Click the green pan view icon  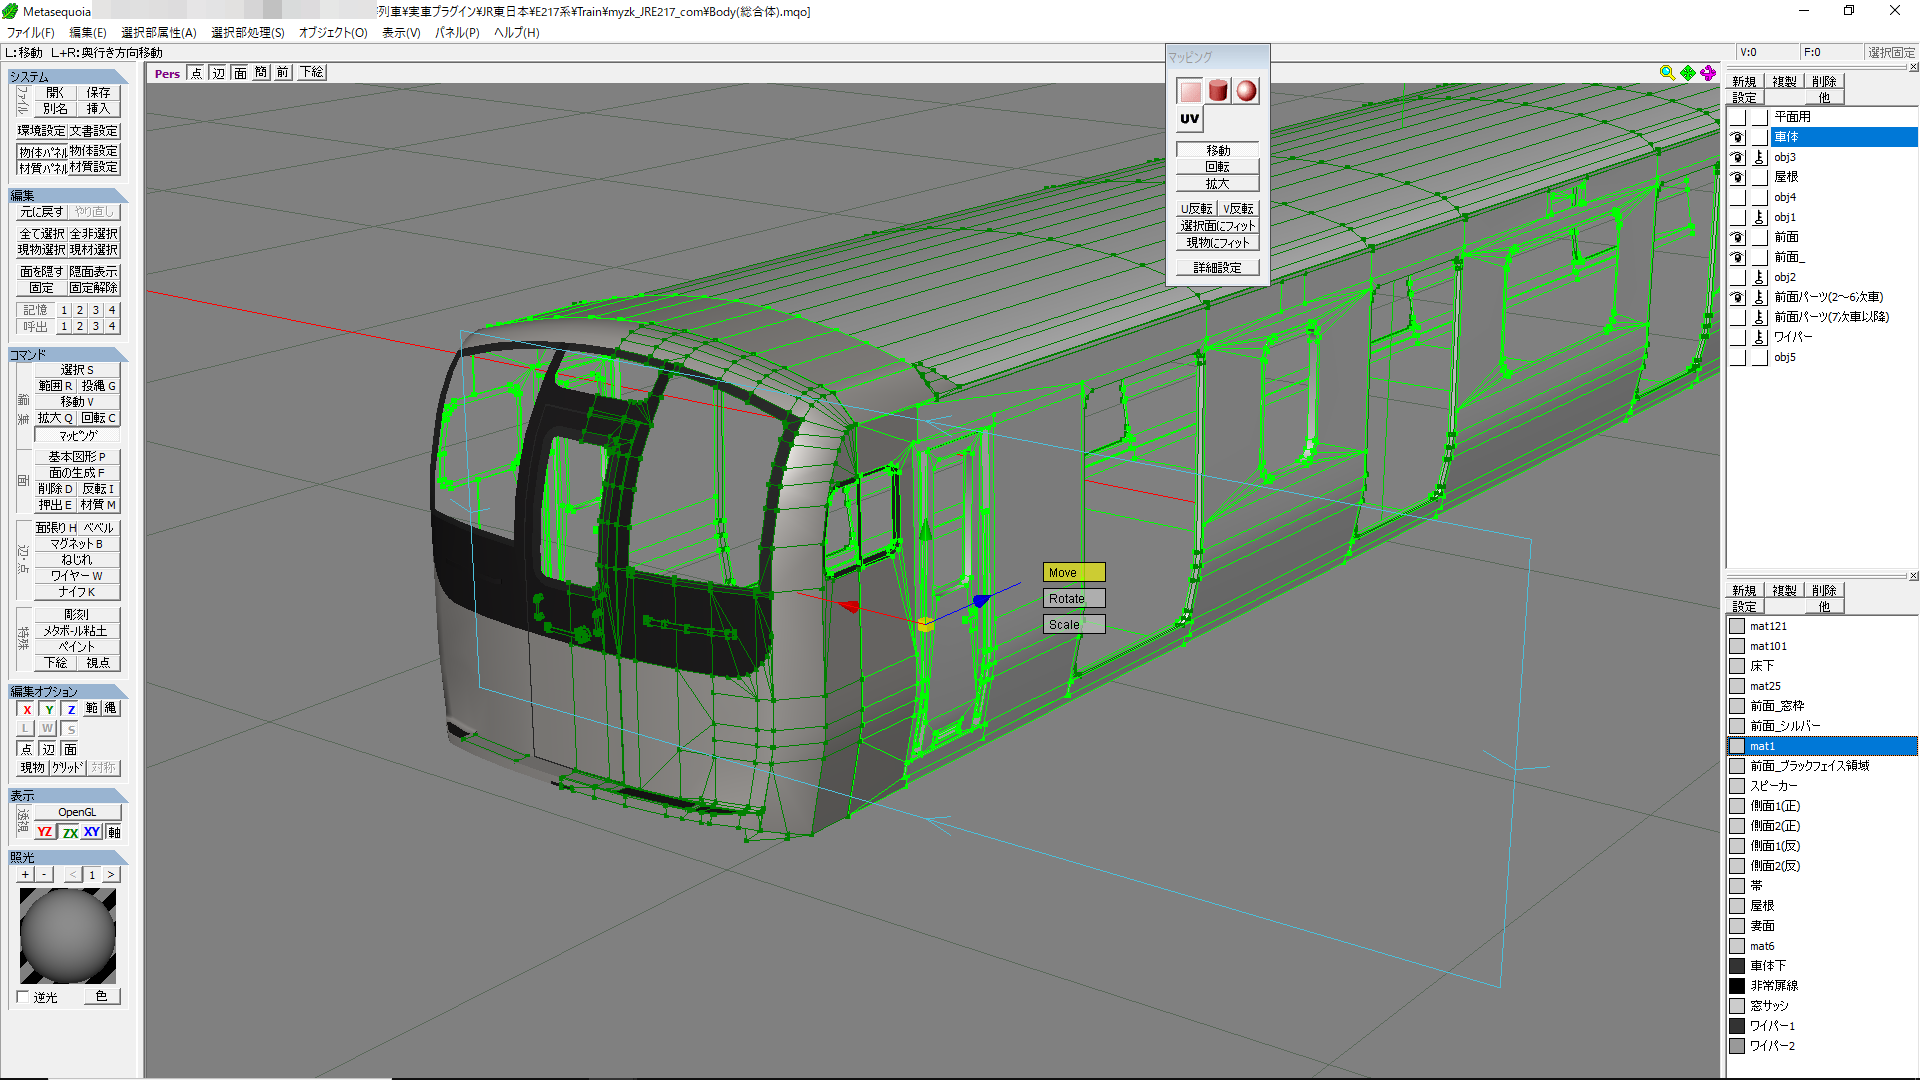tap(1688, 73)
